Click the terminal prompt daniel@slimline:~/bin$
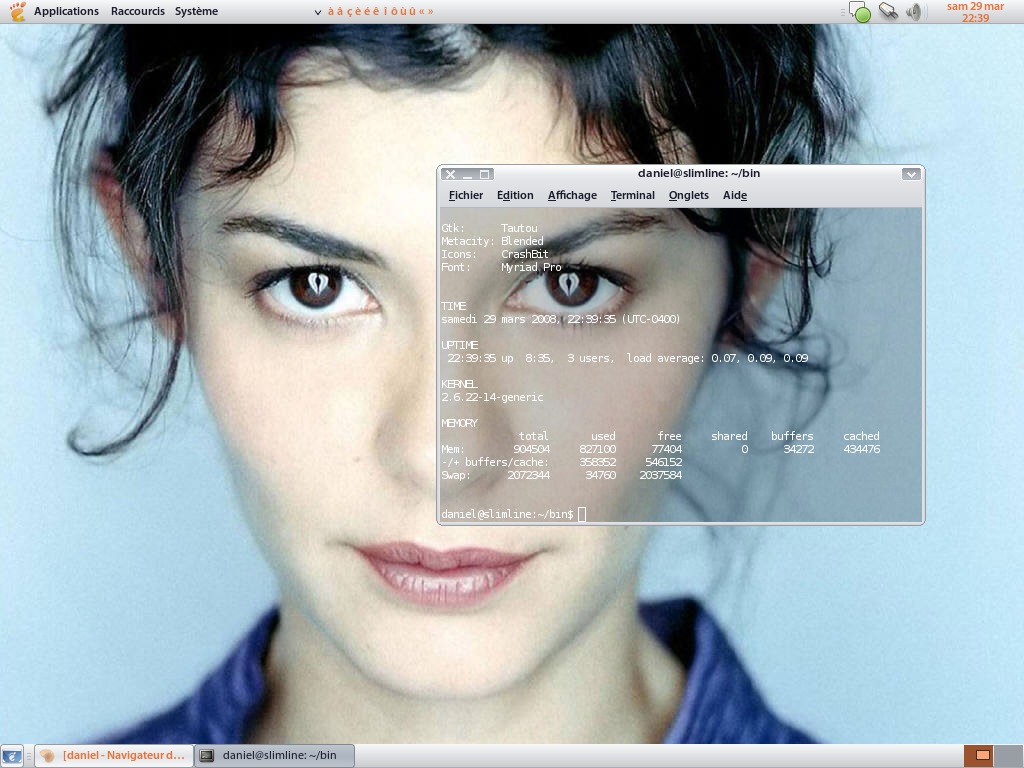The image size is (1024, 768). coord(507,515)
